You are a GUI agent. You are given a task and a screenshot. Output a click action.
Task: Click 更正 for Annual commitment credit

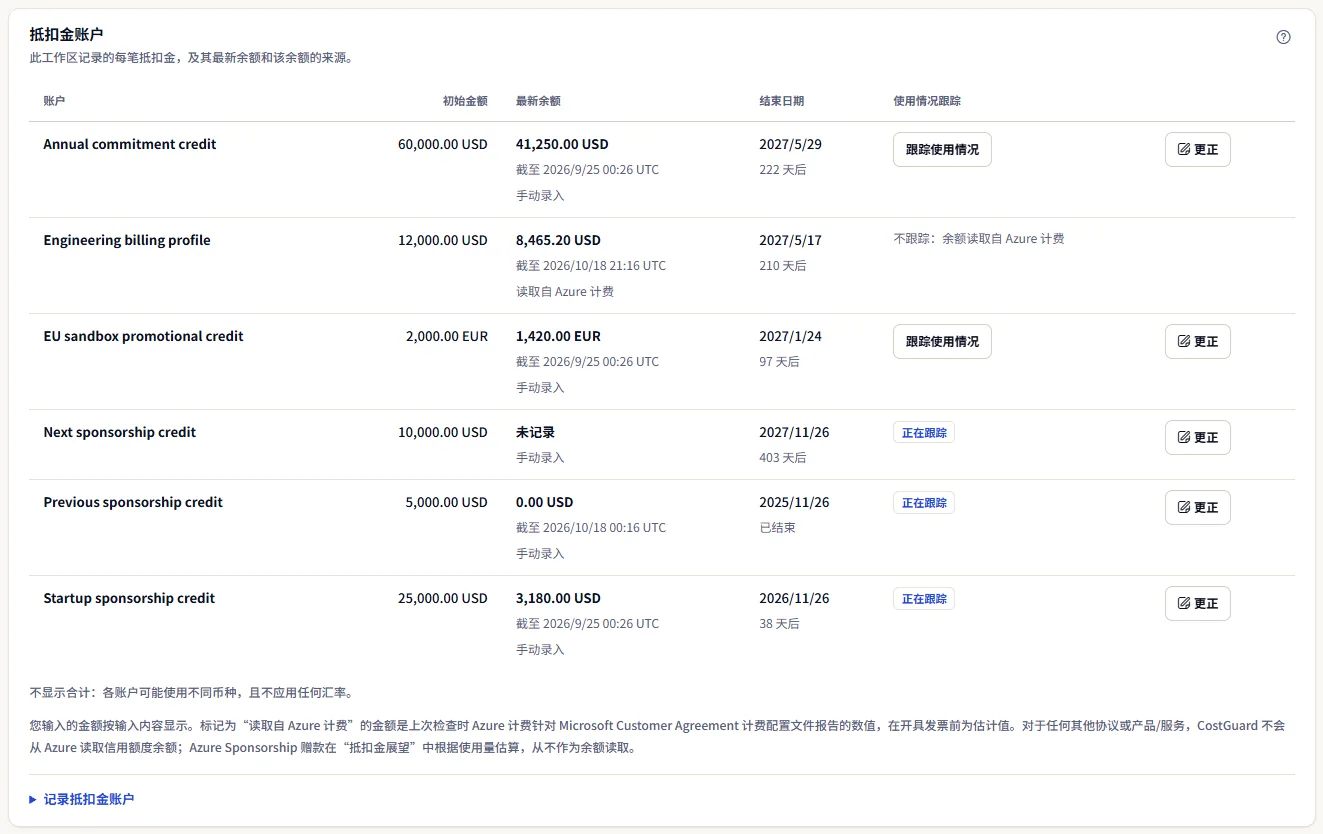point(1198,150)
